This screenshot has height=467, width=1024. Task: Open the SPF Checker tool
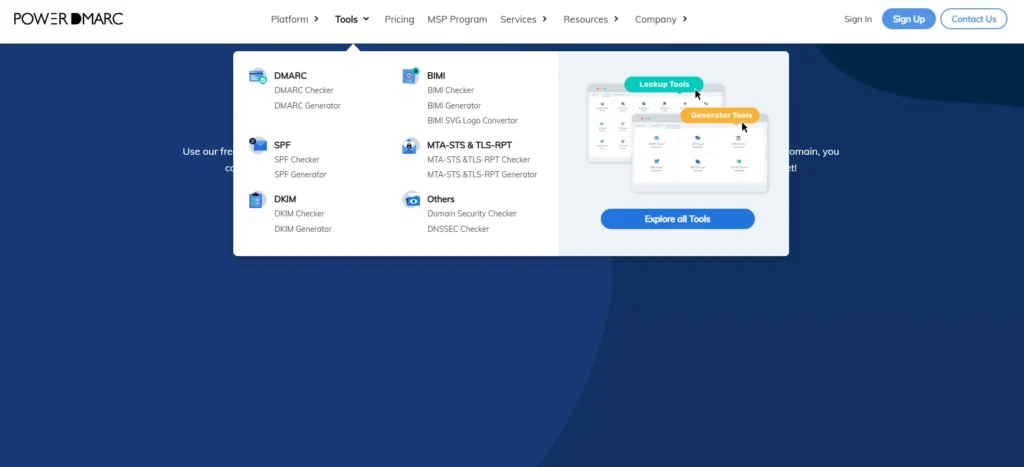click(296, 159)
